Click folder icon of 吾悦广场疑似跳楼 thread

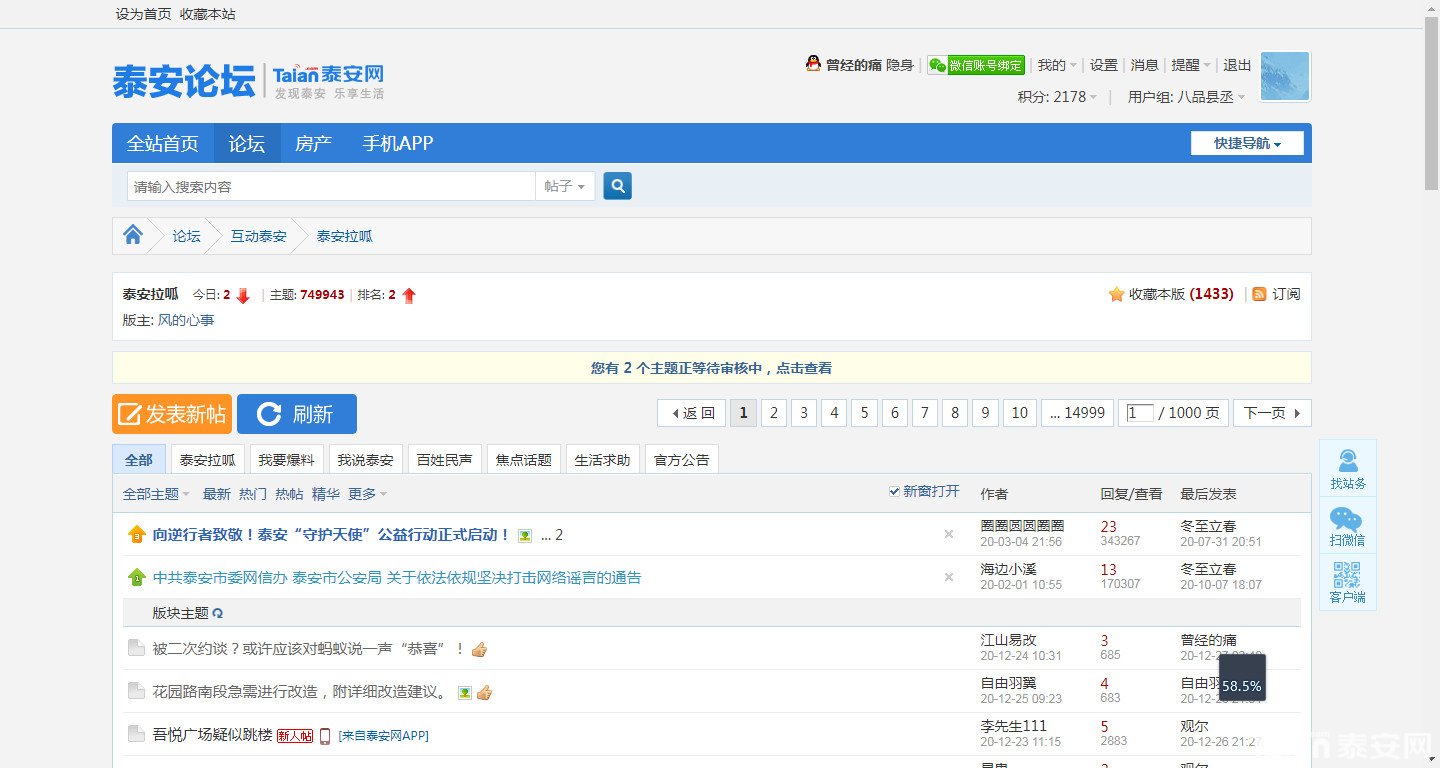[136, 734]
